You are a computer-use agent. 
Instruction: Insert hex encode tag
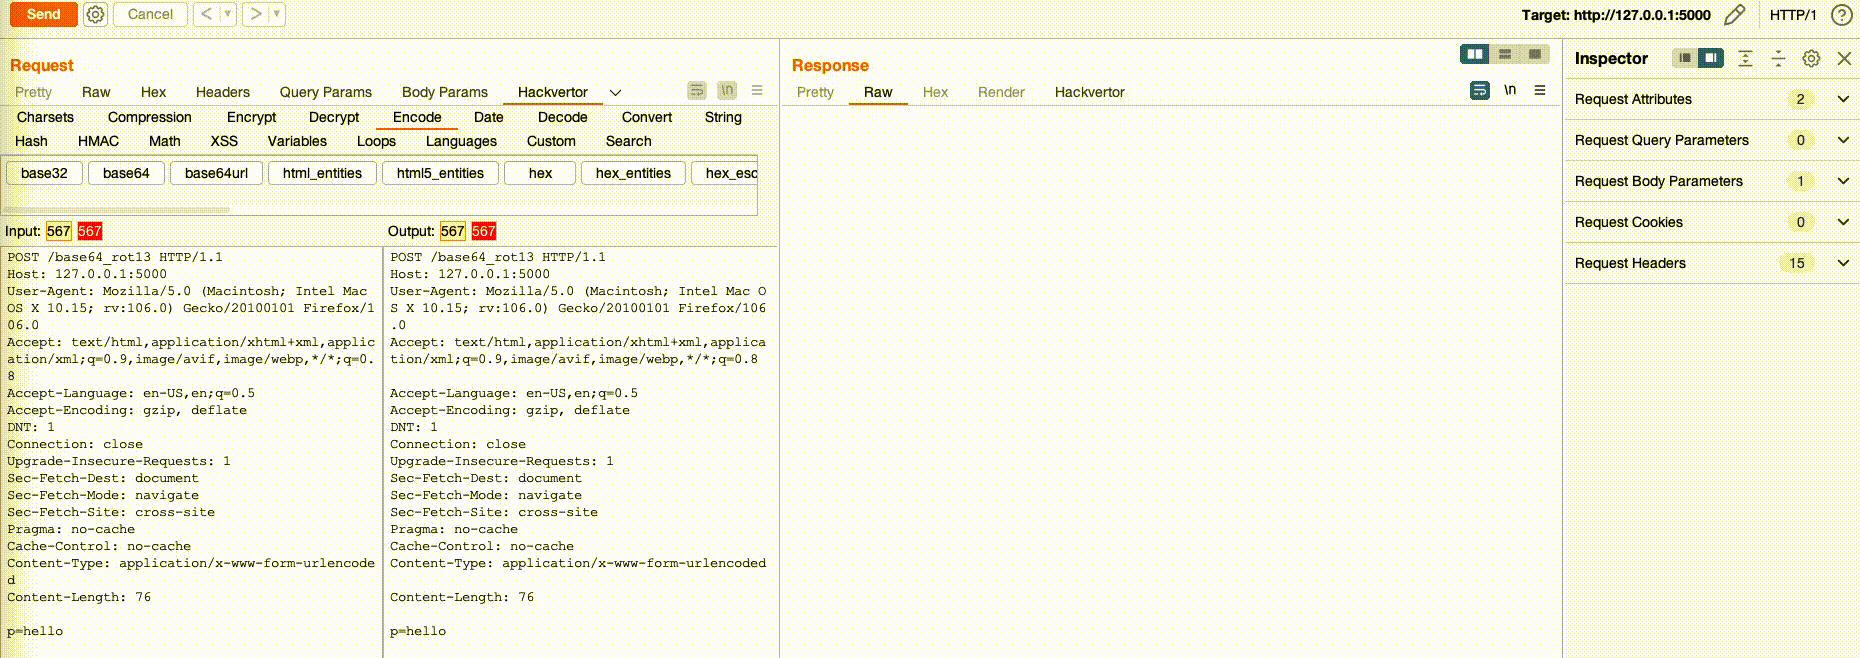coord(540,173)
